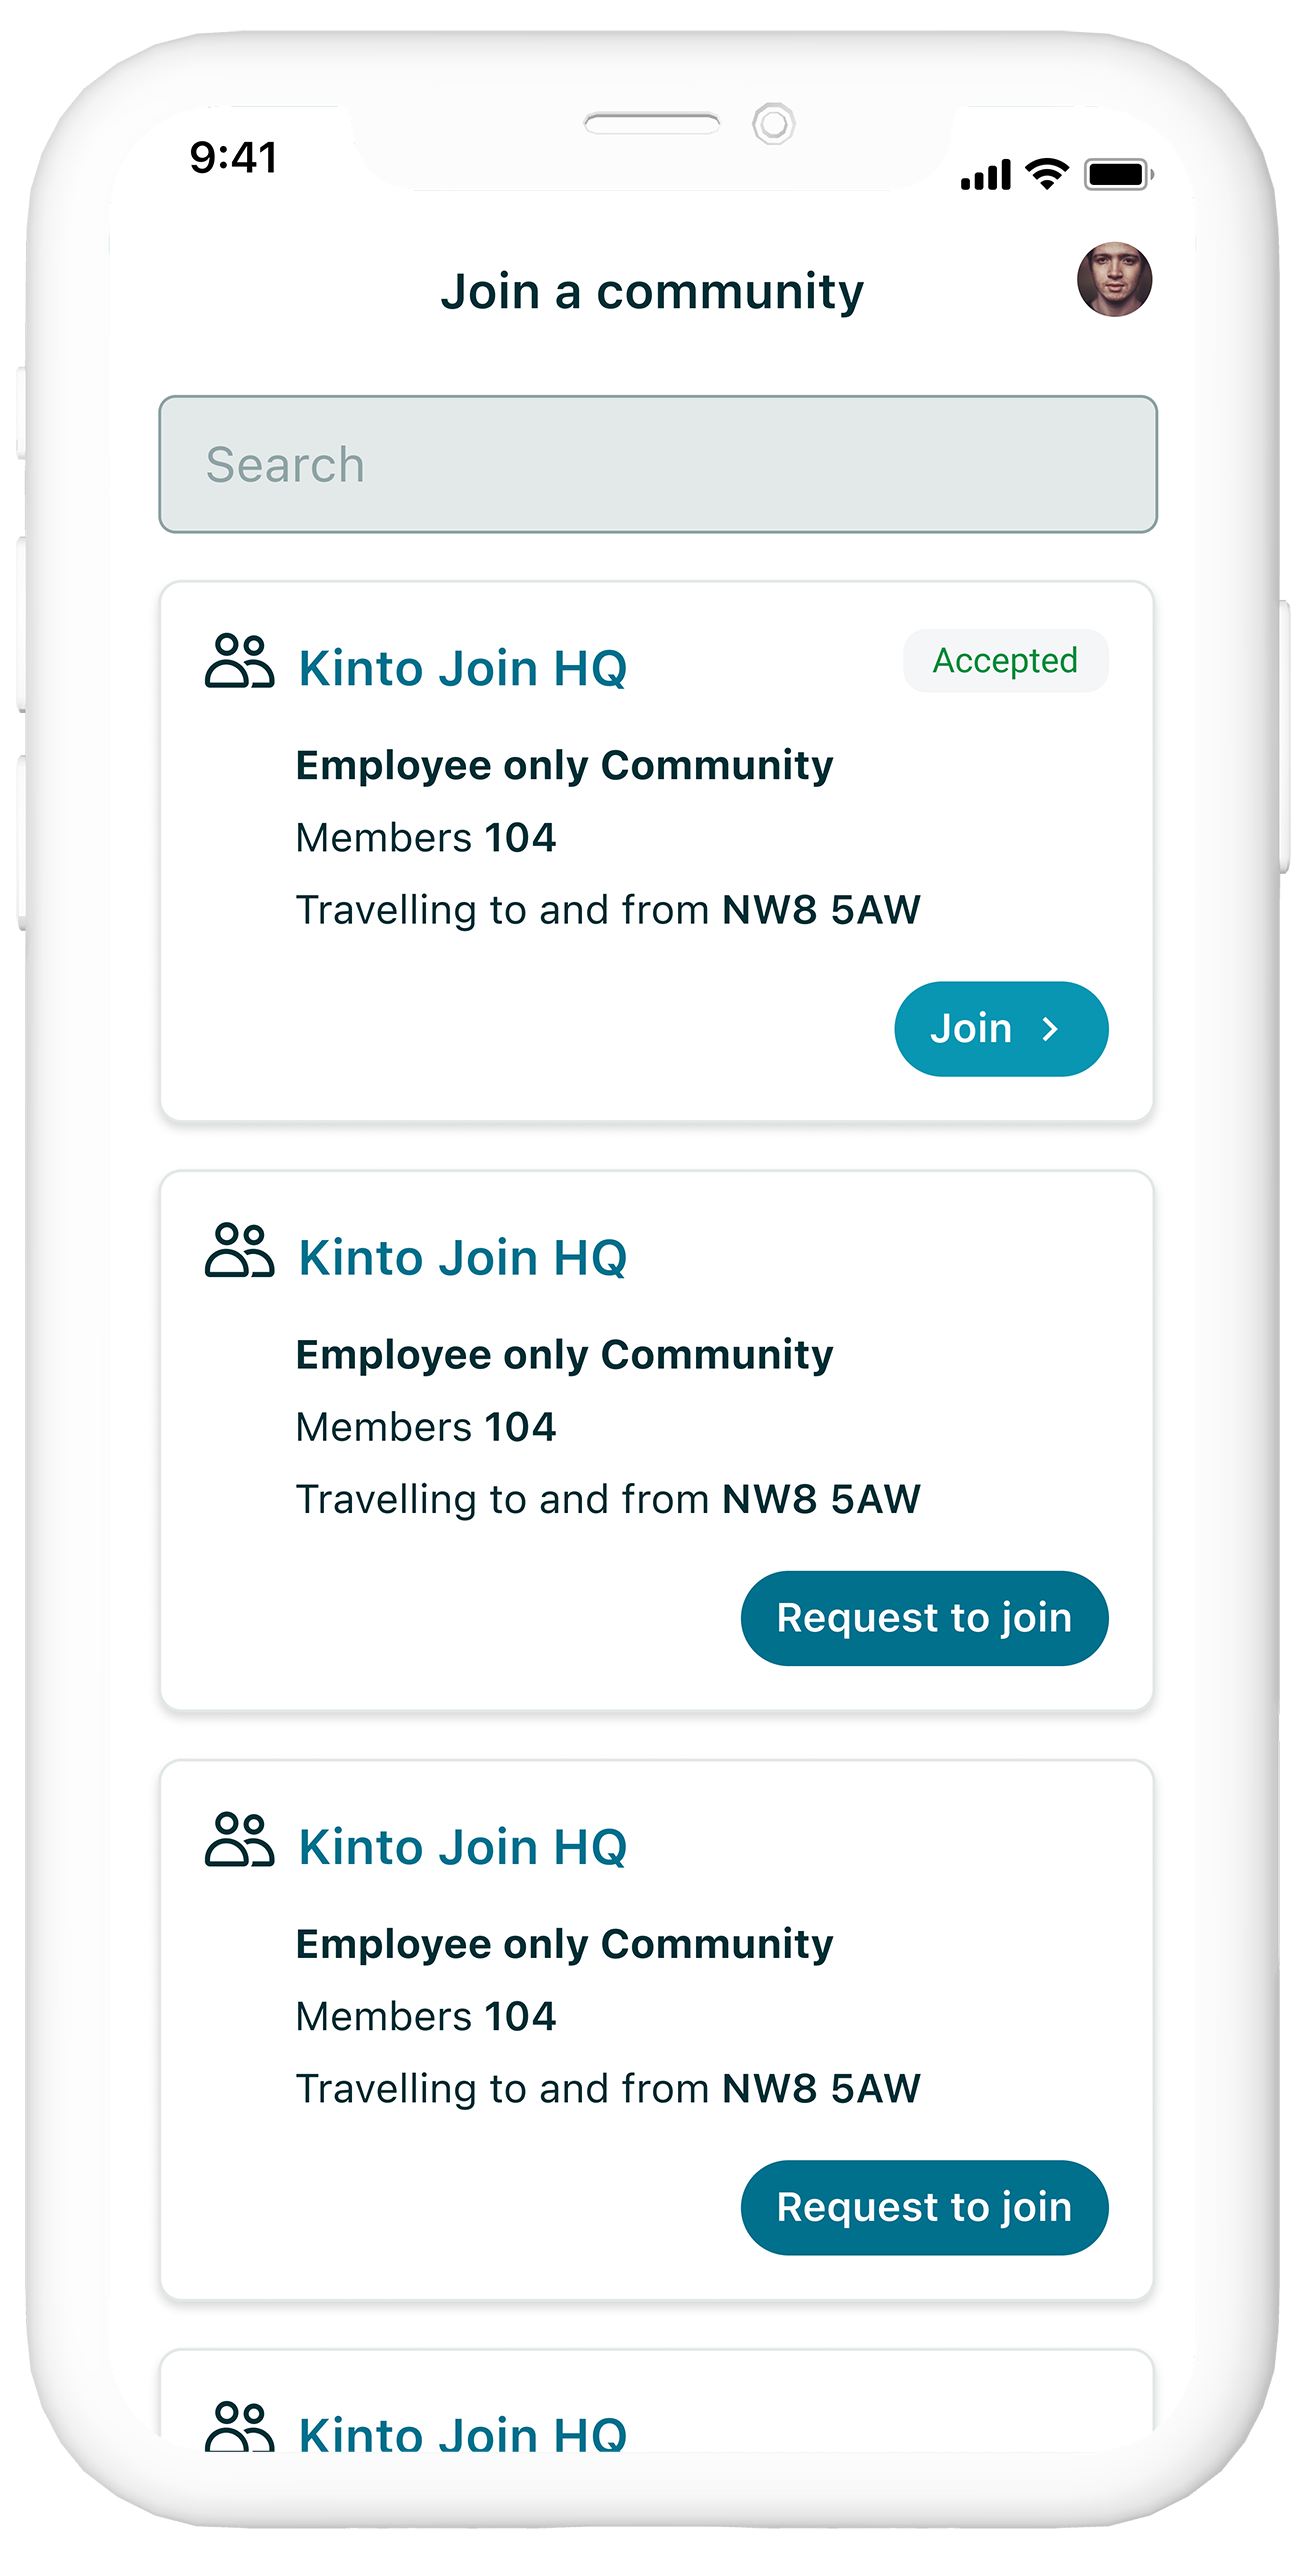Viewport: 1305px width, 2560px height.
Task: Click the group icon on fourth partial card
Action: [x=239, y=2425]
